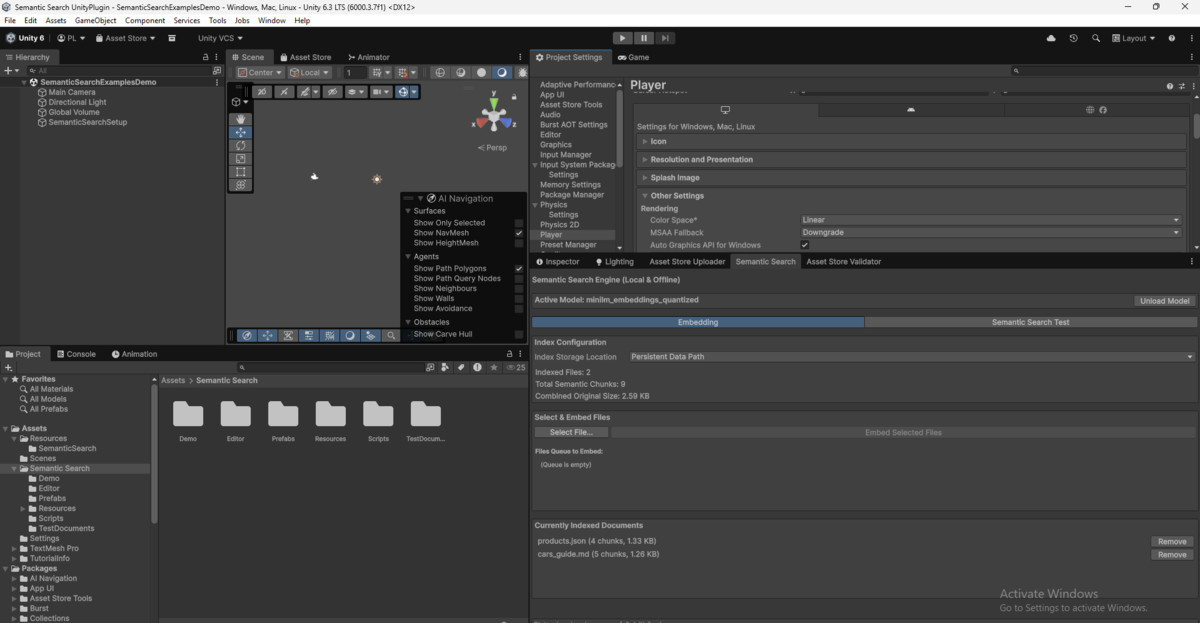This screenshot has width=1200, height=623.
Task: Toggle Auto Graphics API for Windows checkbox
Action: pos(804,245)
